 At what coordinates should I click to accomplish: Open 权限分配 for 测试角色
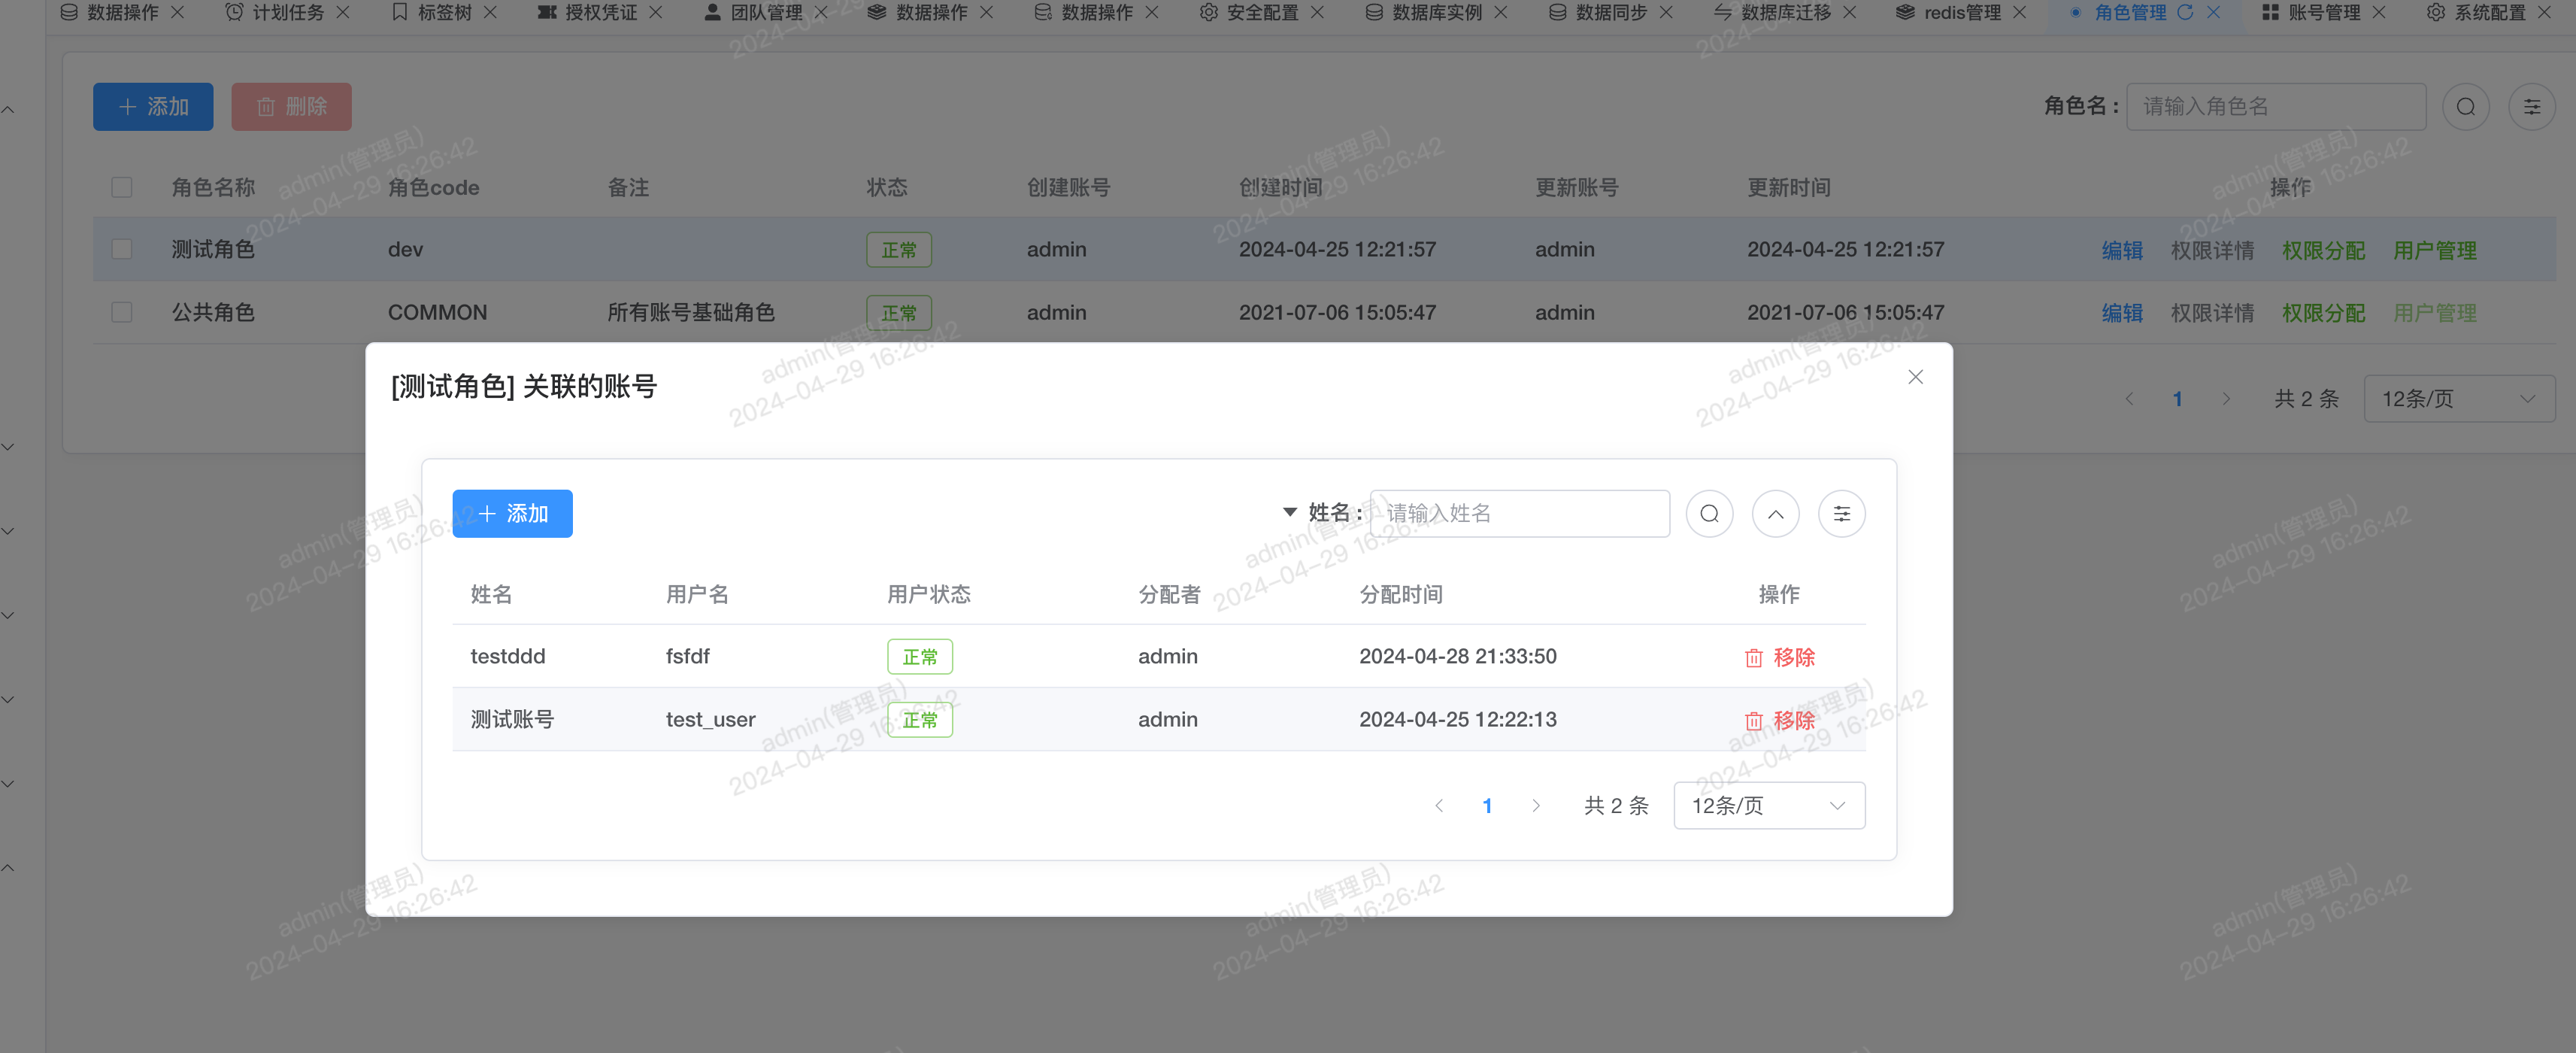tap(2323, 251)
